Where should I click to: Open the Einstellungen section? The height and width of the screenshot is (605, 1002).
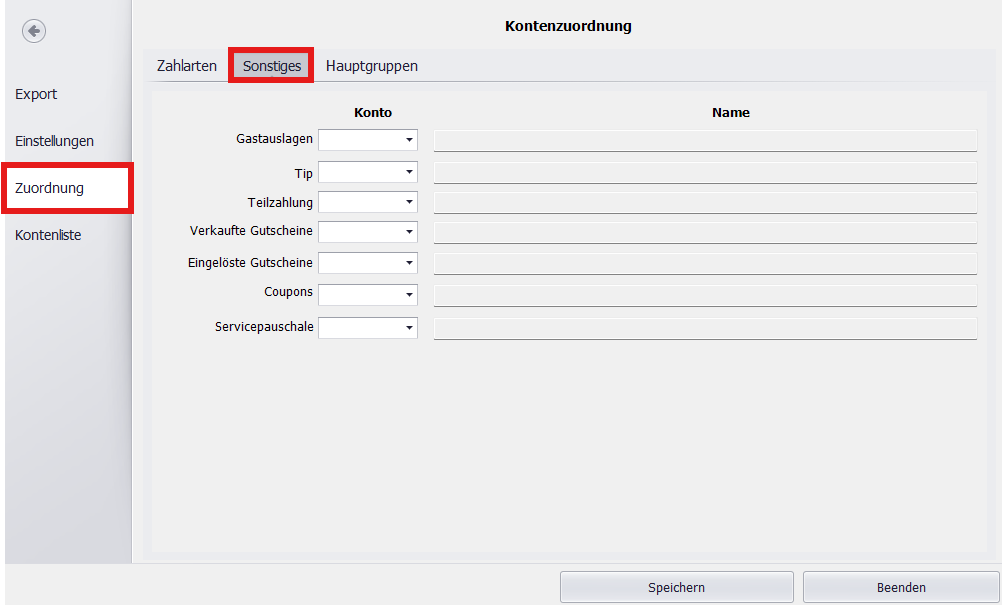[x=55, y=140]
